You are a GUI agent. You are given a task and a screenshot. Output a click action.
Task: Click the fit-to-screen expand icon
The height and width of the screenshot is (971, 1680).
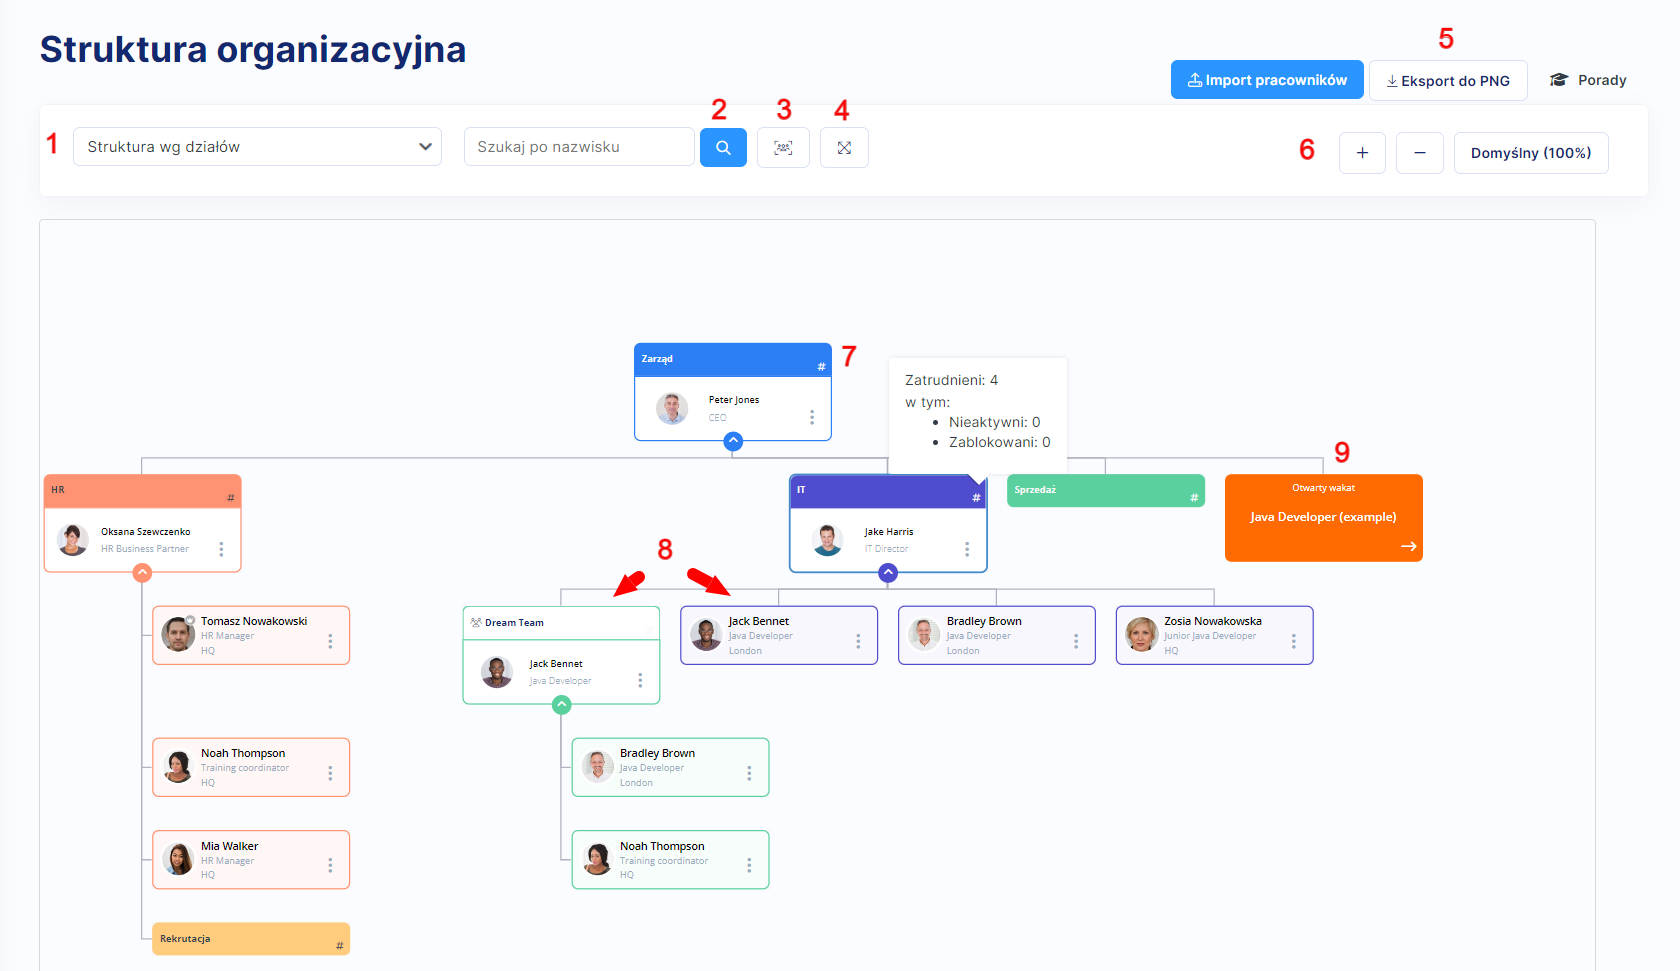coord(844,148)
